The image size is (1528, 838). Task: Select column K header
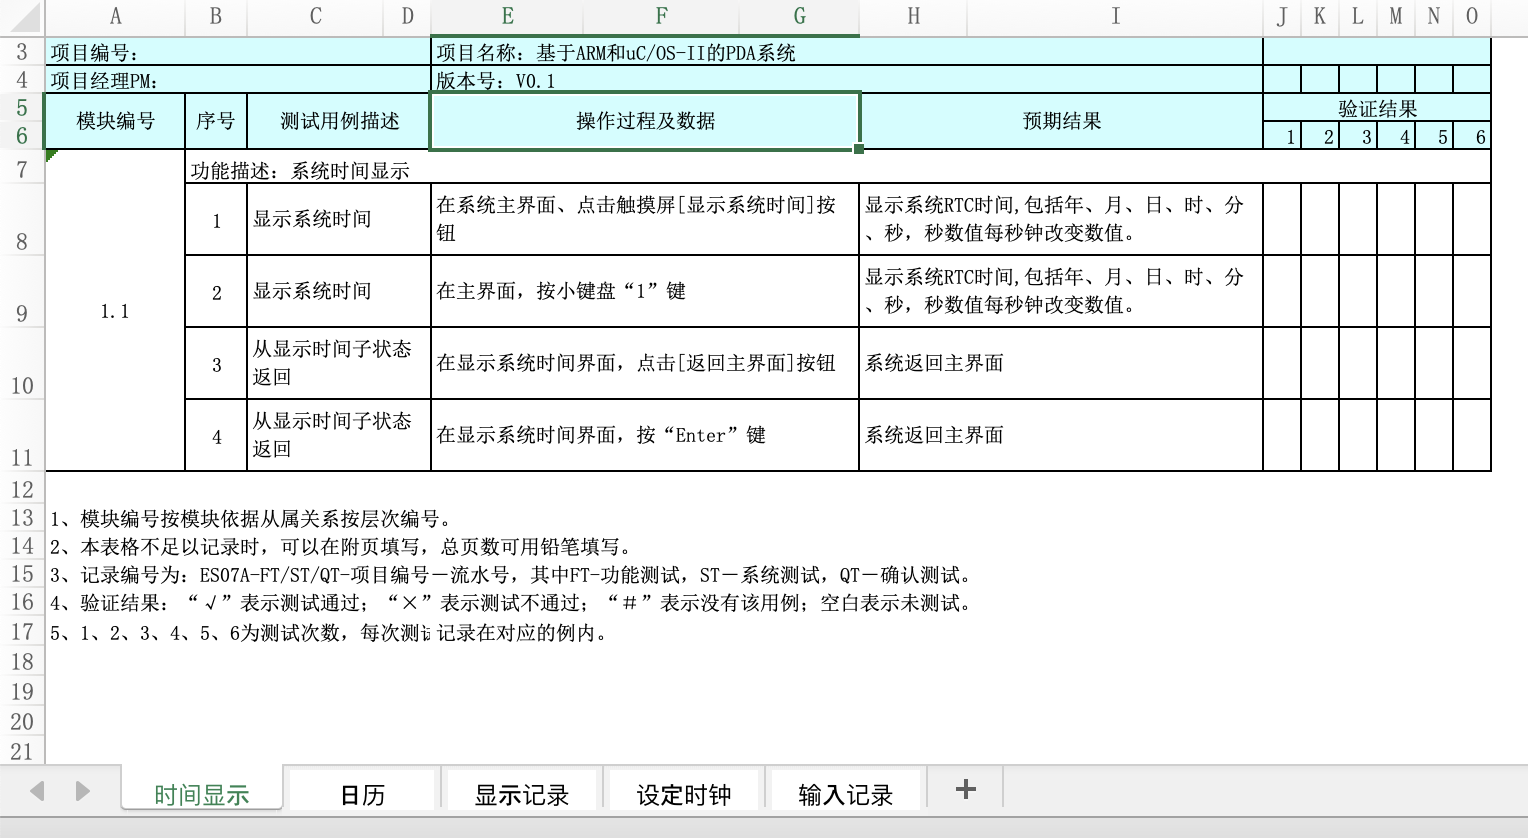pyautogui.click(x=1320, y=16)
